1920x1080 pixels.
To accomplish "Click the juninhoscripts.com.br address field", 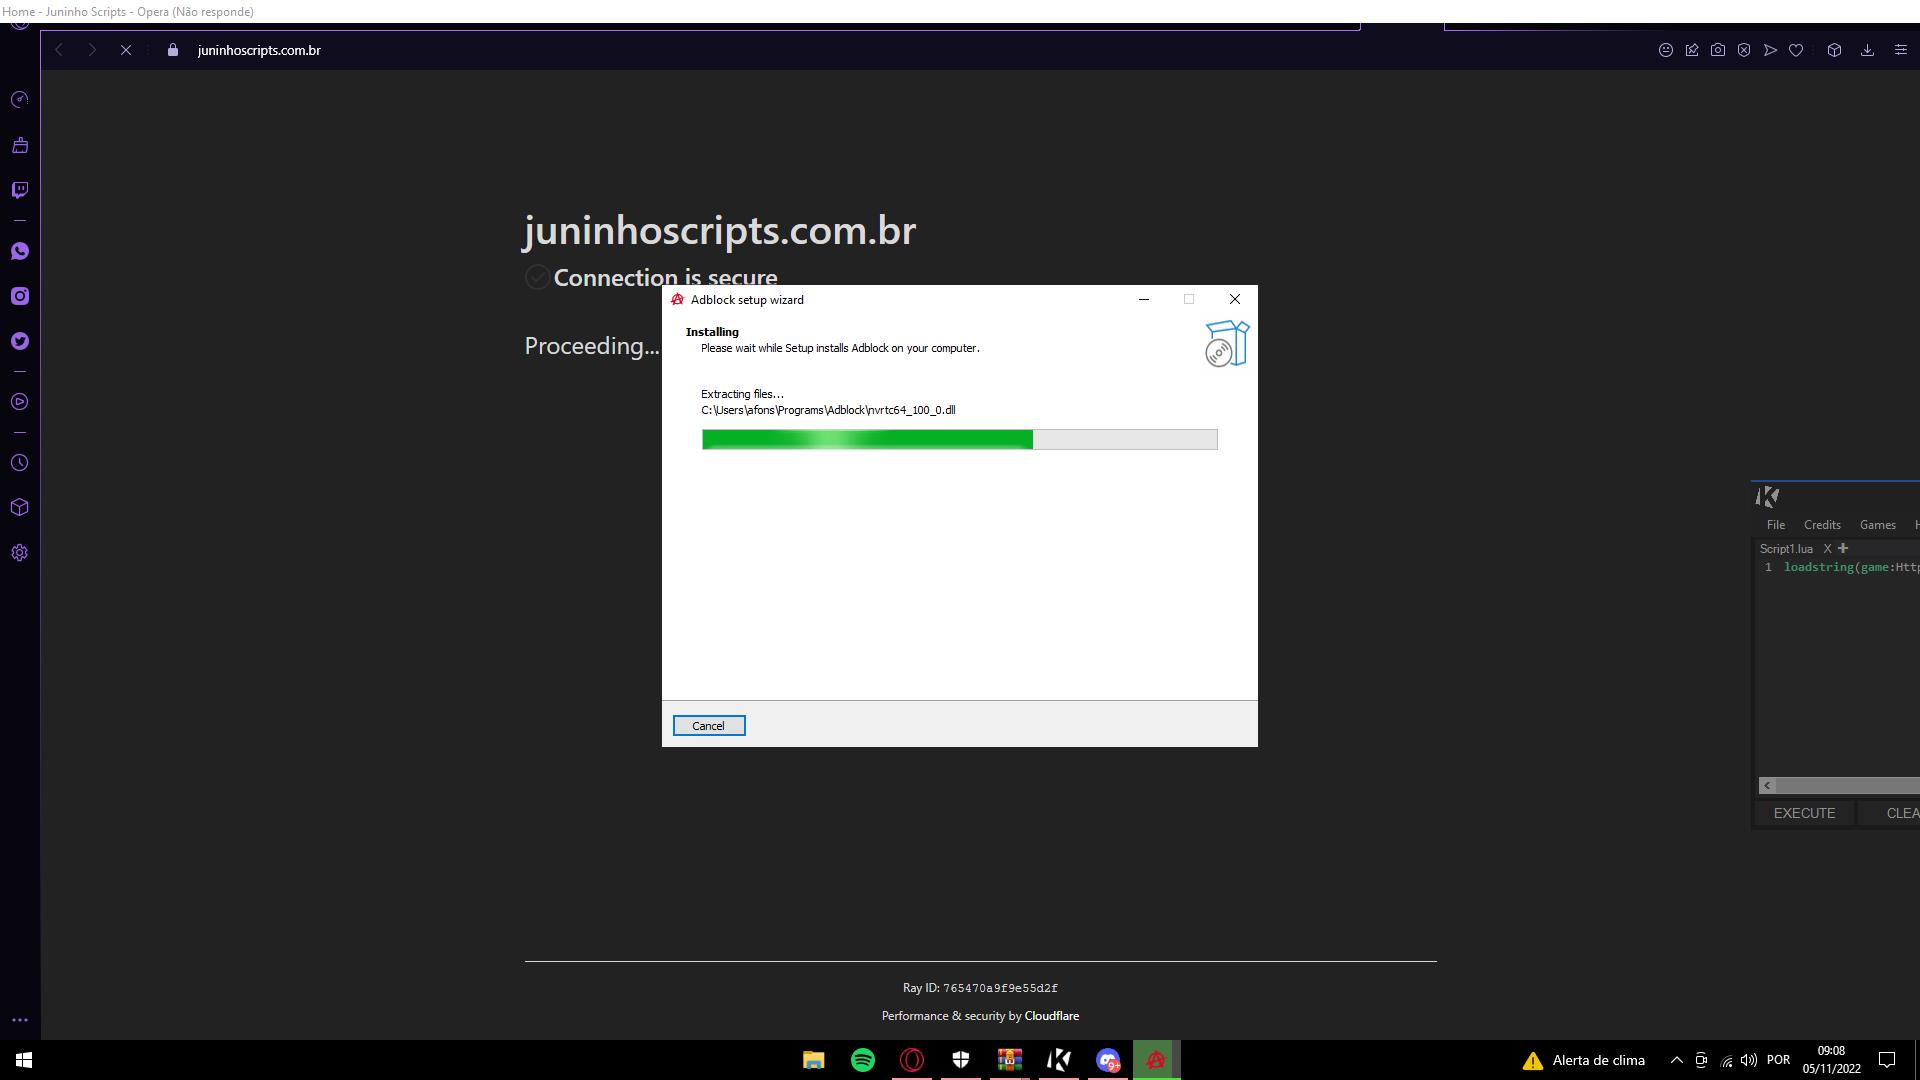I will pyautogui.click(x=259, y=50).
